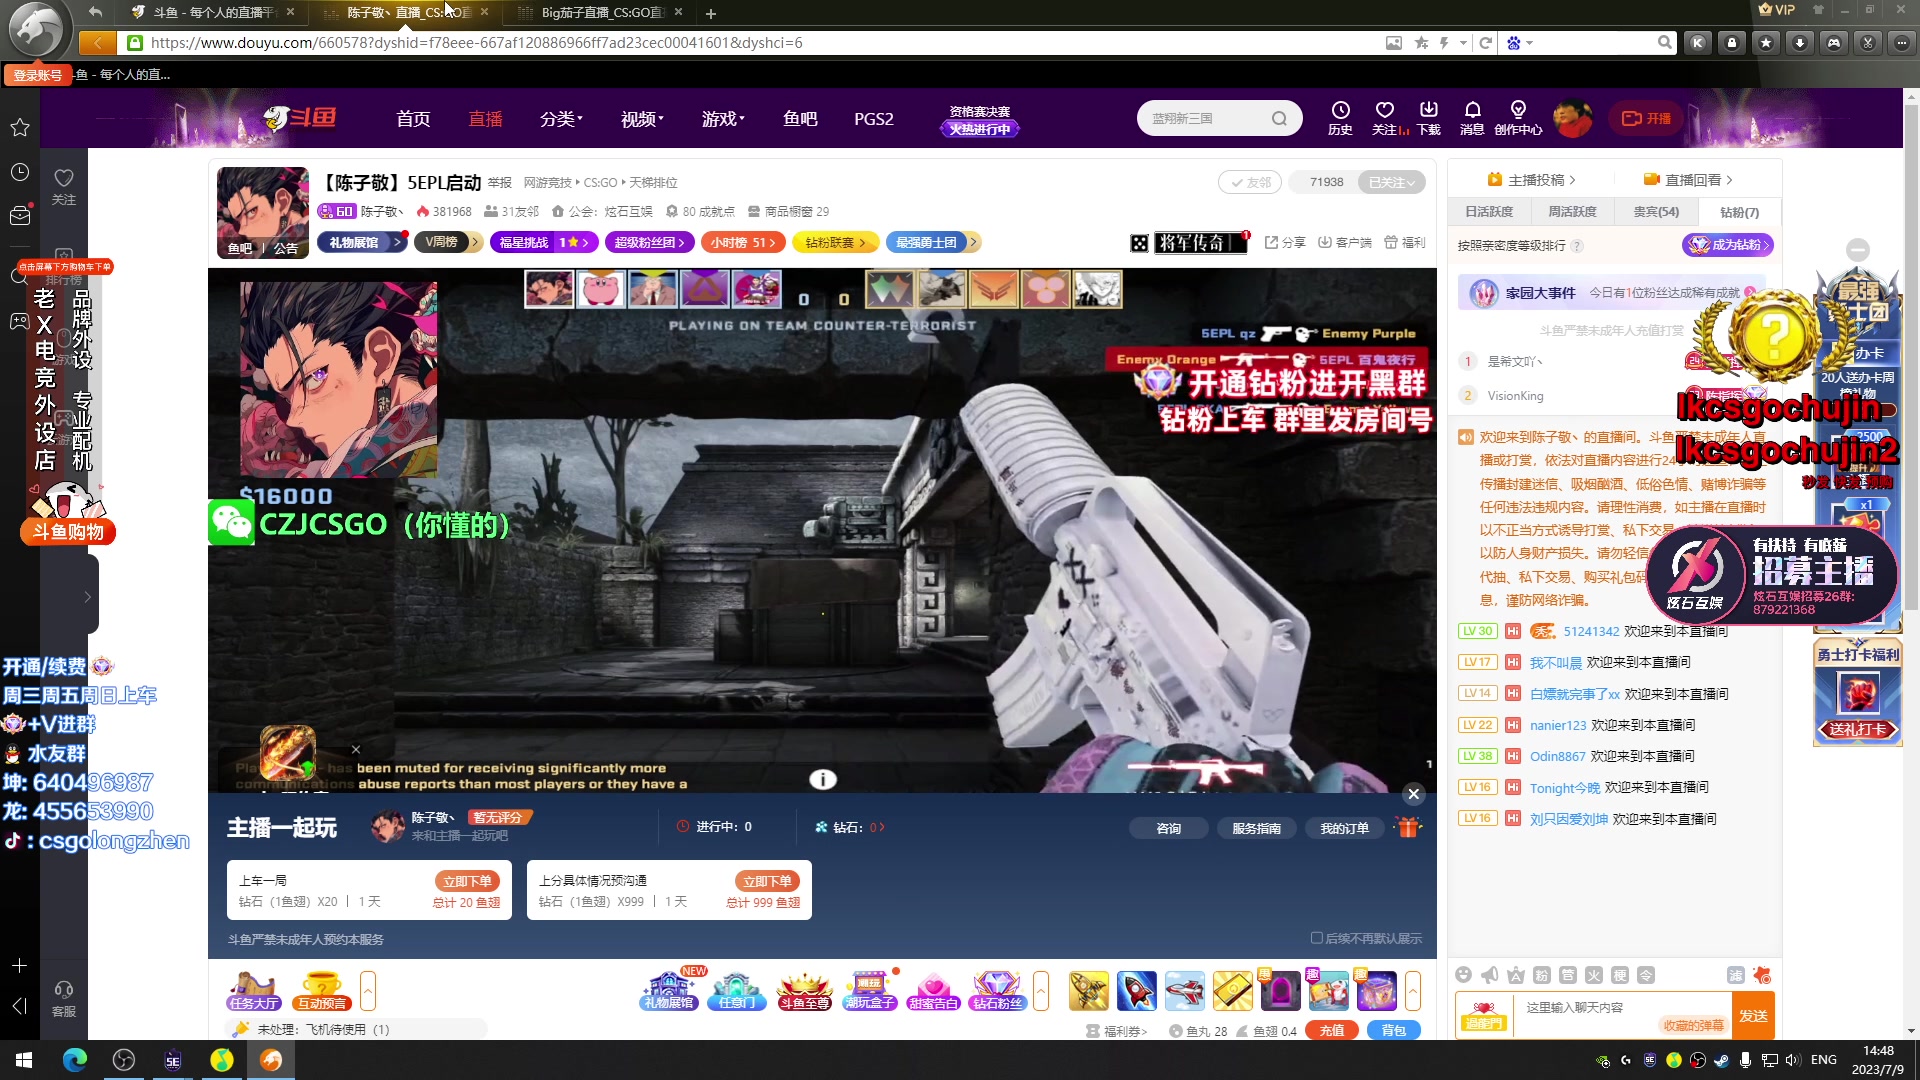Click the megaphone icon in chat toolbar

[1490, 975]
